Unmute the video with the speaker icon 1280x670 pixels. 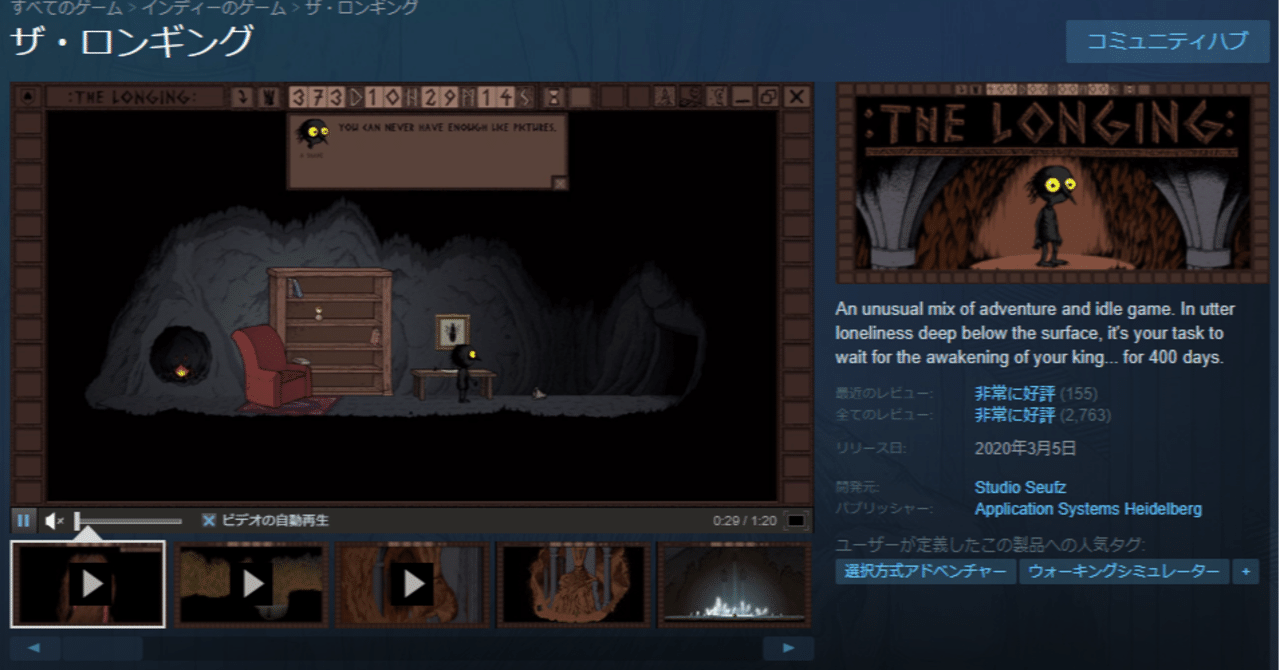click(54, 521)
